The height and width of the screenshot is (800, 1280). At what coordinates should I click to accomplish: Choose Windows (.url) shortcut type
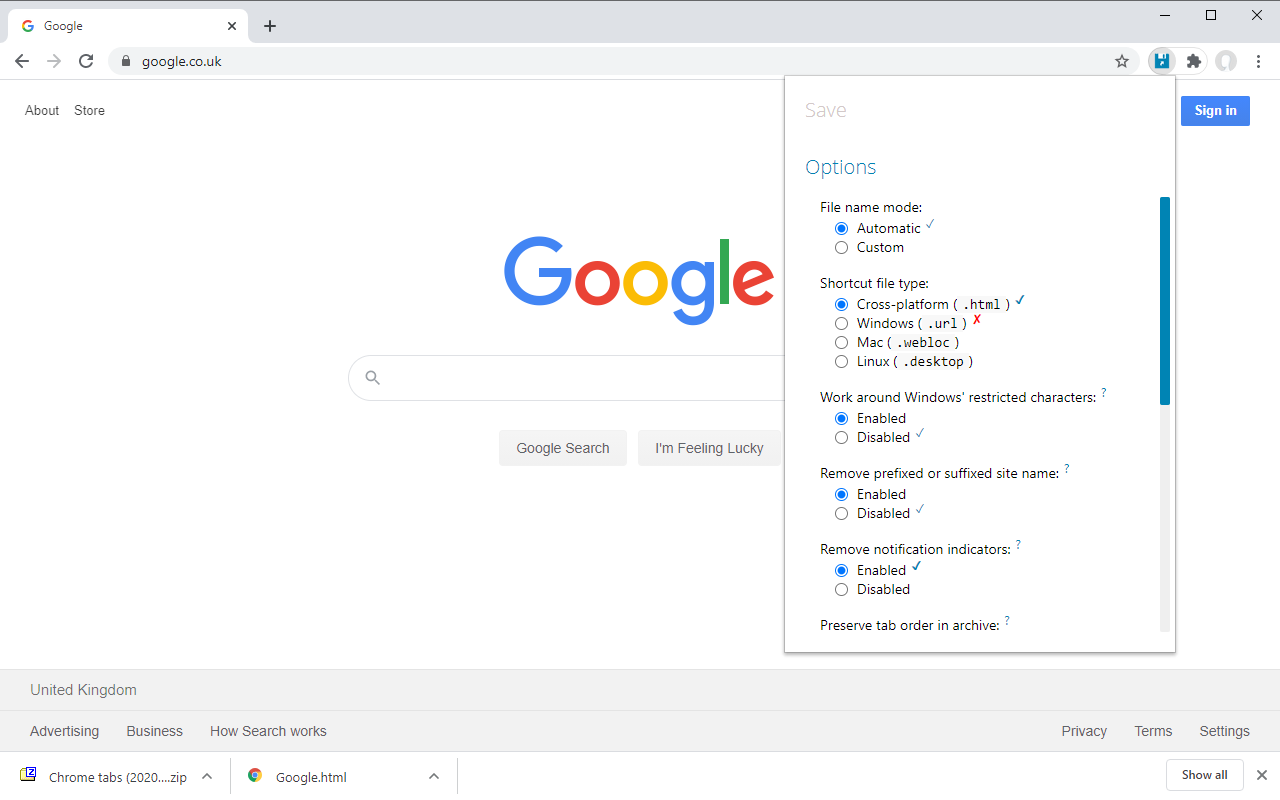841,324
